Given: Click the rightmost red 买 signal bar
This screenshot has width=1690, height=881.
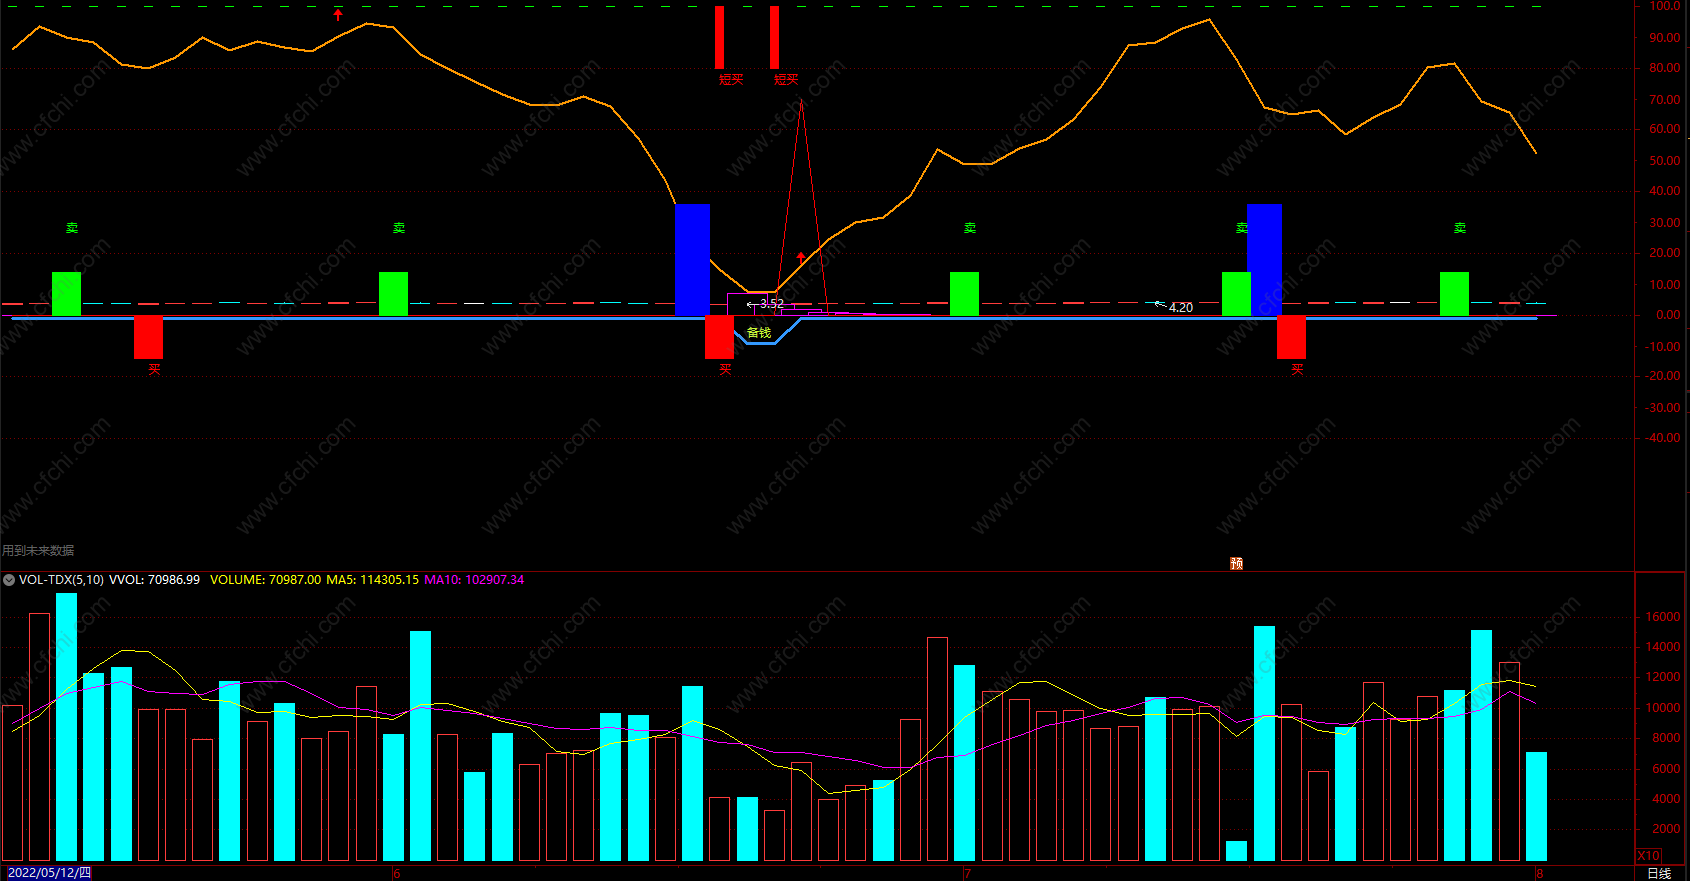Looking at the screenshot, I should pos(1291,337).
